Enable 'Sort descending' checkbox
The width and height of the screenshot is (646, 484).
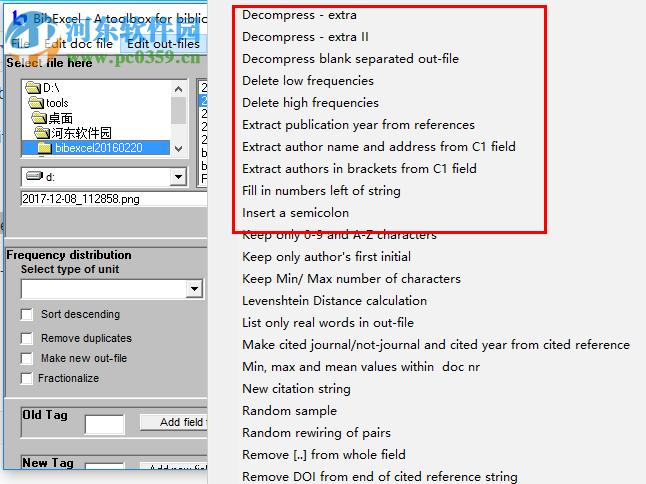pyautogui.click(x=27, y=315)
